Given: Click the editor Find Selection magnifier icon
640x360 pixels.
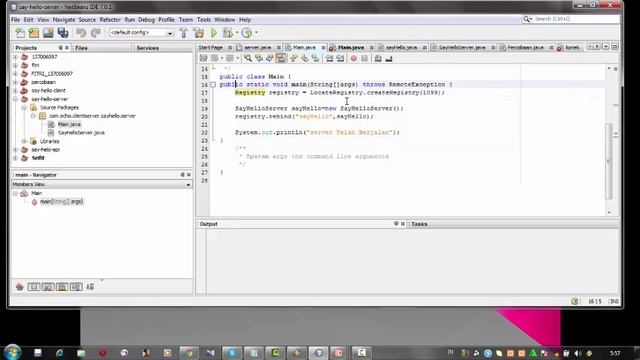Looking at the screenshot, I should pyautogui.click(x=248, y=58).
